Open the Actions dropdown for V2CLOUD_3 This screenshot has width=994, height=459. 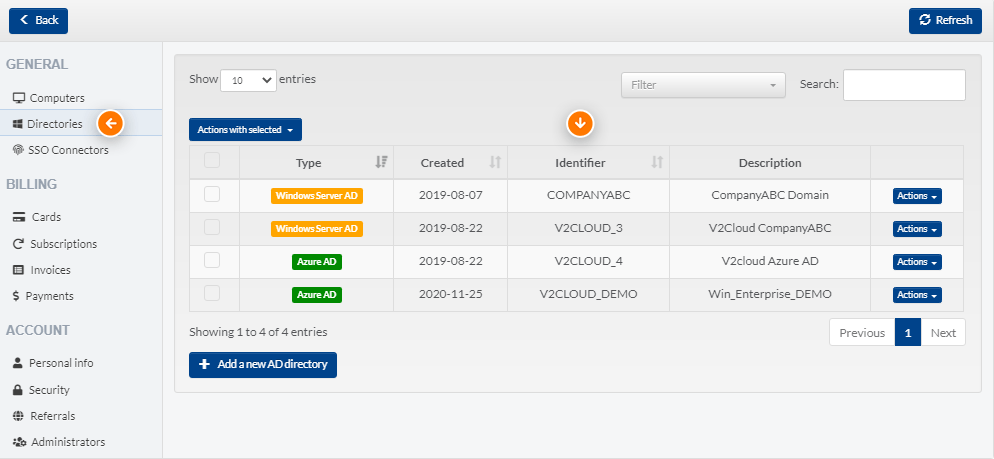pos(917,229)
